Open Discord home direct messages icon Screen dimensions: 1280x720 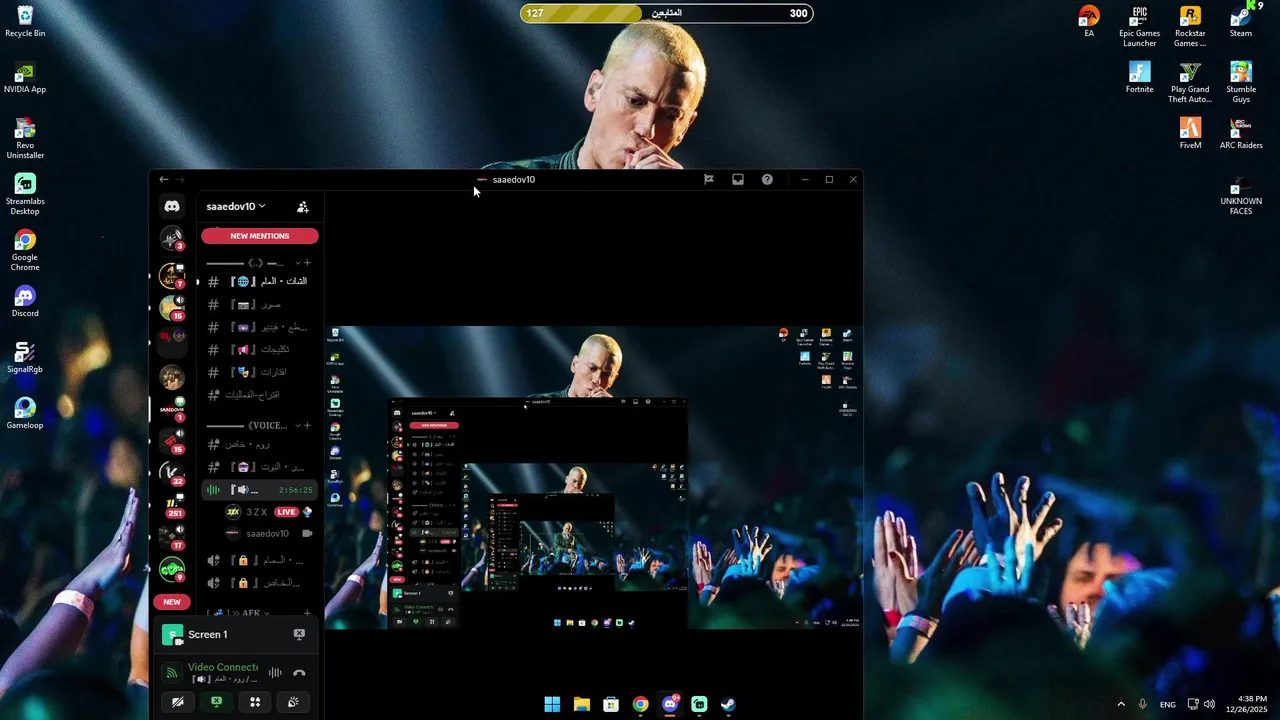point(172,206)
